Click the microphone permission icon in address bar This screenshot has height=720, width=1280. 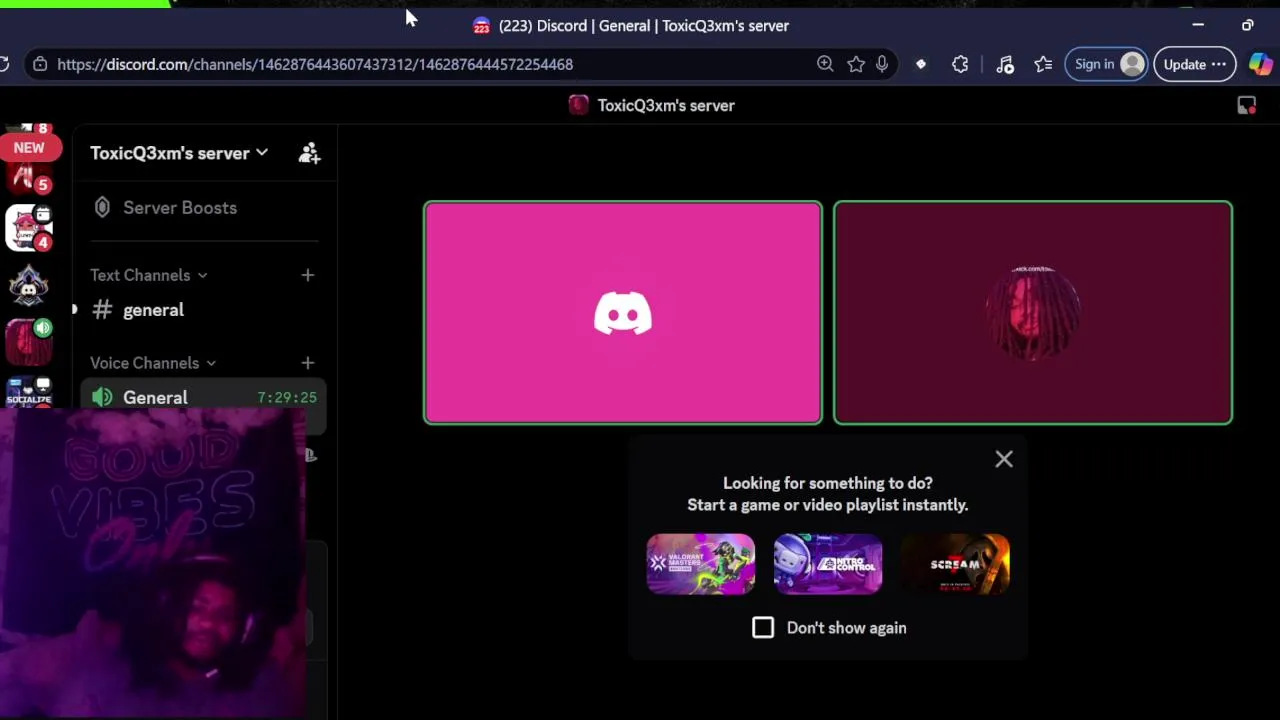pyautogui.click(x=882, y=64)
